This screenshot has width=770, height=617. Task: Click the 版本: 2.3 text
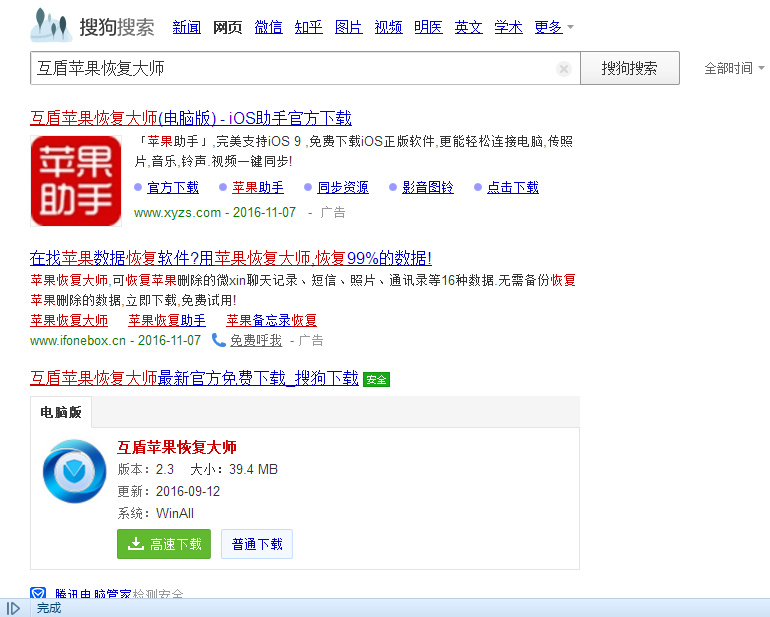[145, 470]
